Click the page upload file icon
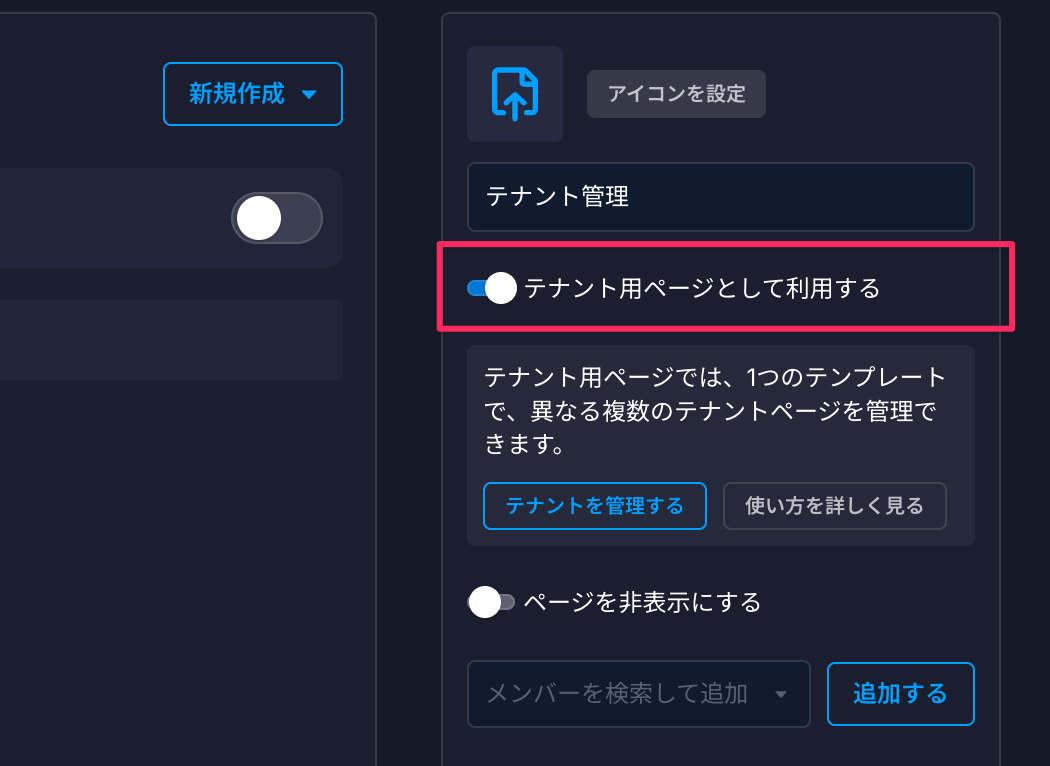 click(x=514, y=94)
